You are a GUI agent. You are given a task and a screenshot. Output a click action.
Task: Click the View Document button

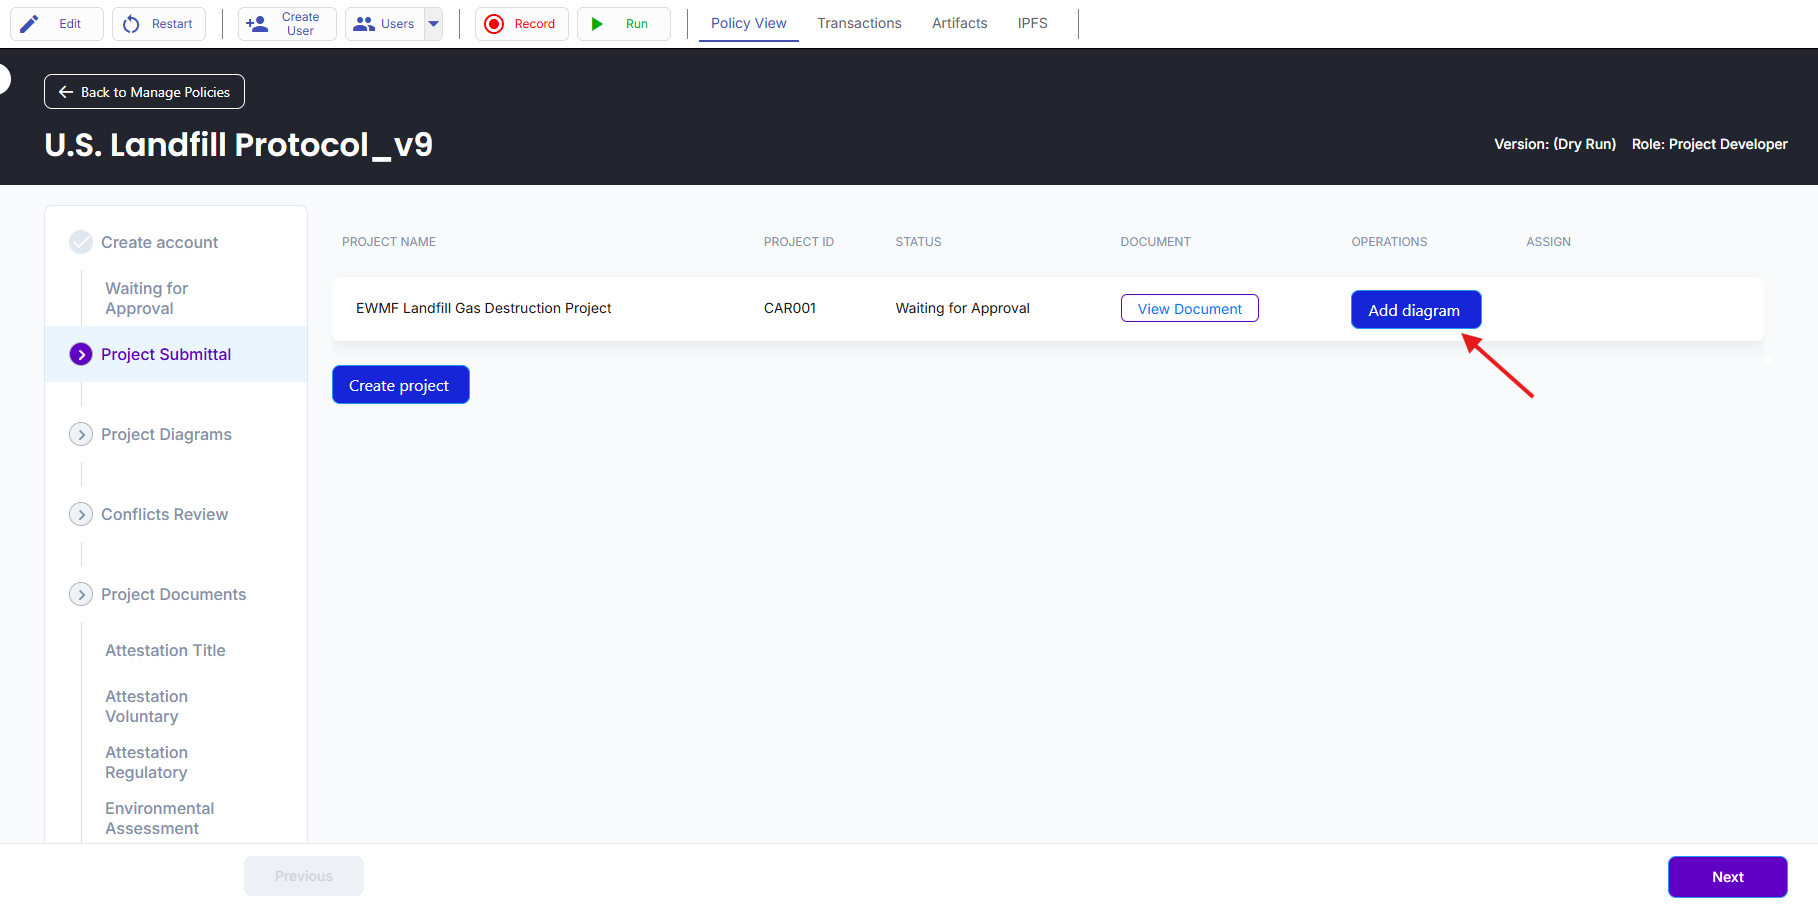[1189, 309]
